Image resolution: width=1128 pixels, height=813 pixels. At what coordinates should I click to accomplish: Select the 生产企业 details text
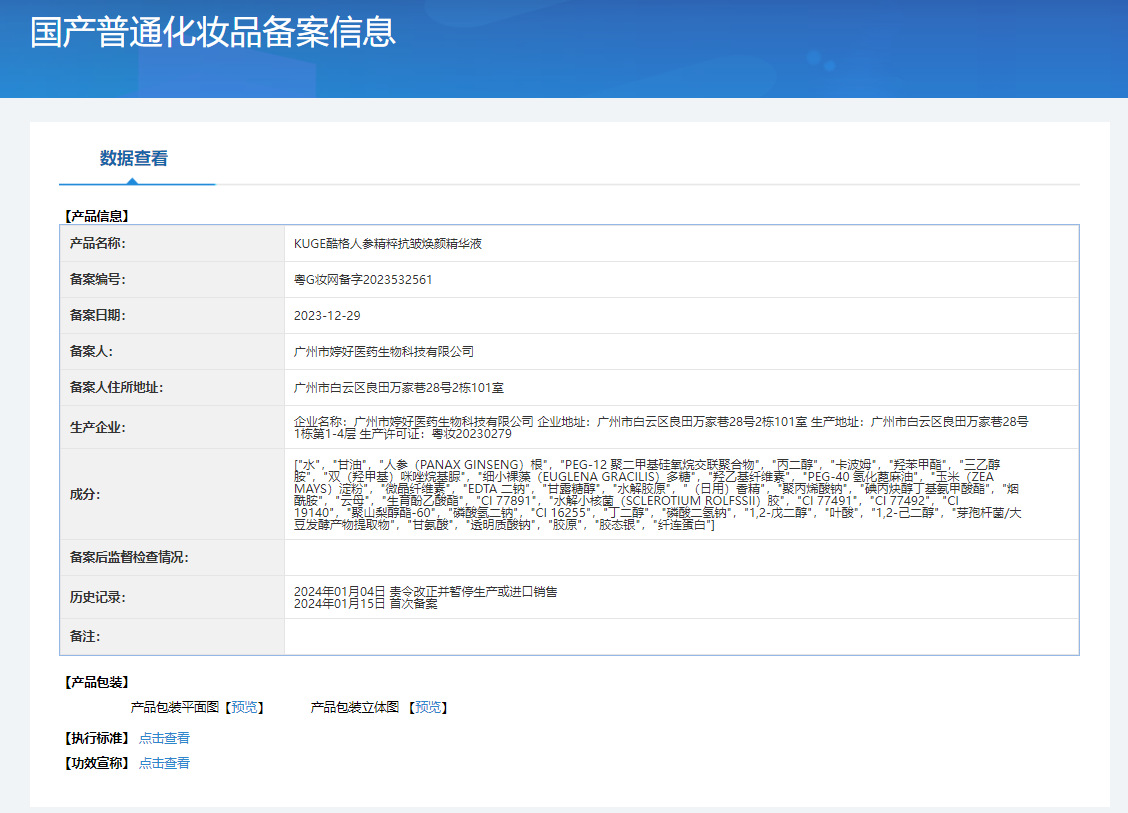tap(661, 427)
